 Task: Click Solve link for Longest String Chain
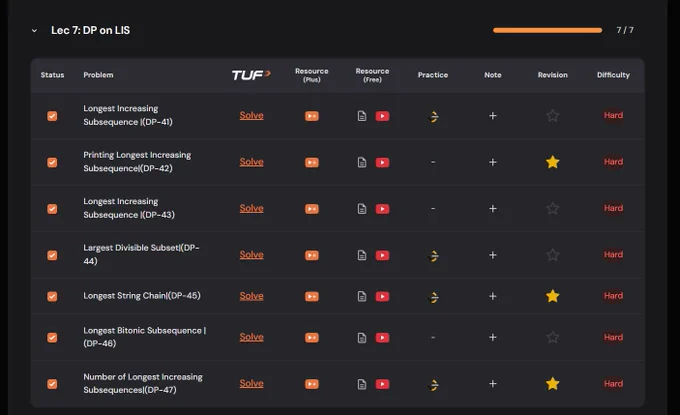click(252, 296)
